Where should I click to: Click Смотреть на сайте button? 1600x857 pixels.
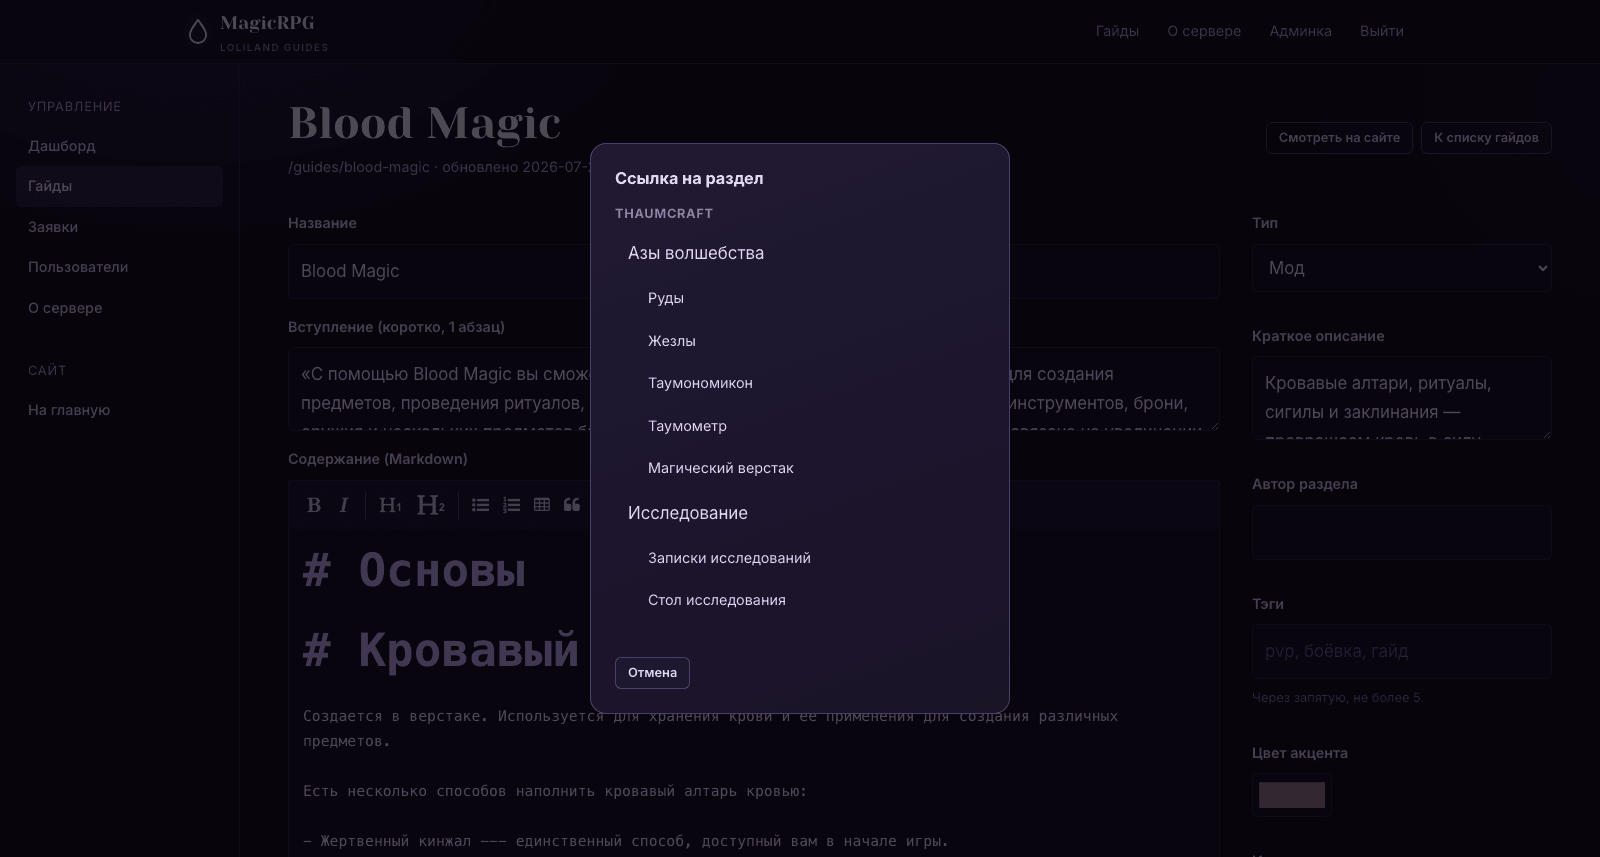pos(1339,138)
